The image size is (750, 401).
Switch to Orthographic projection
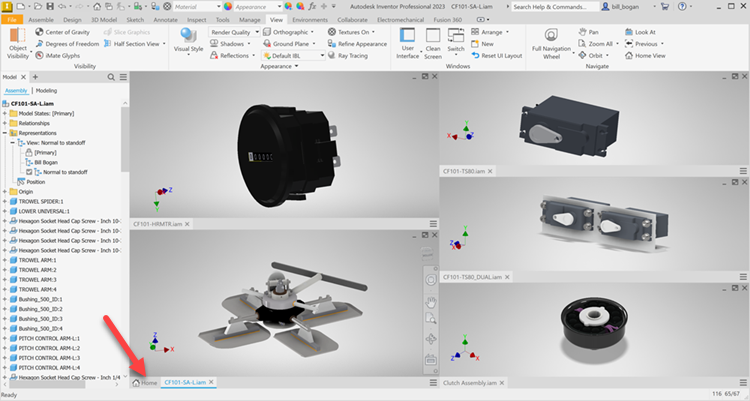click(x=288, y=32)
